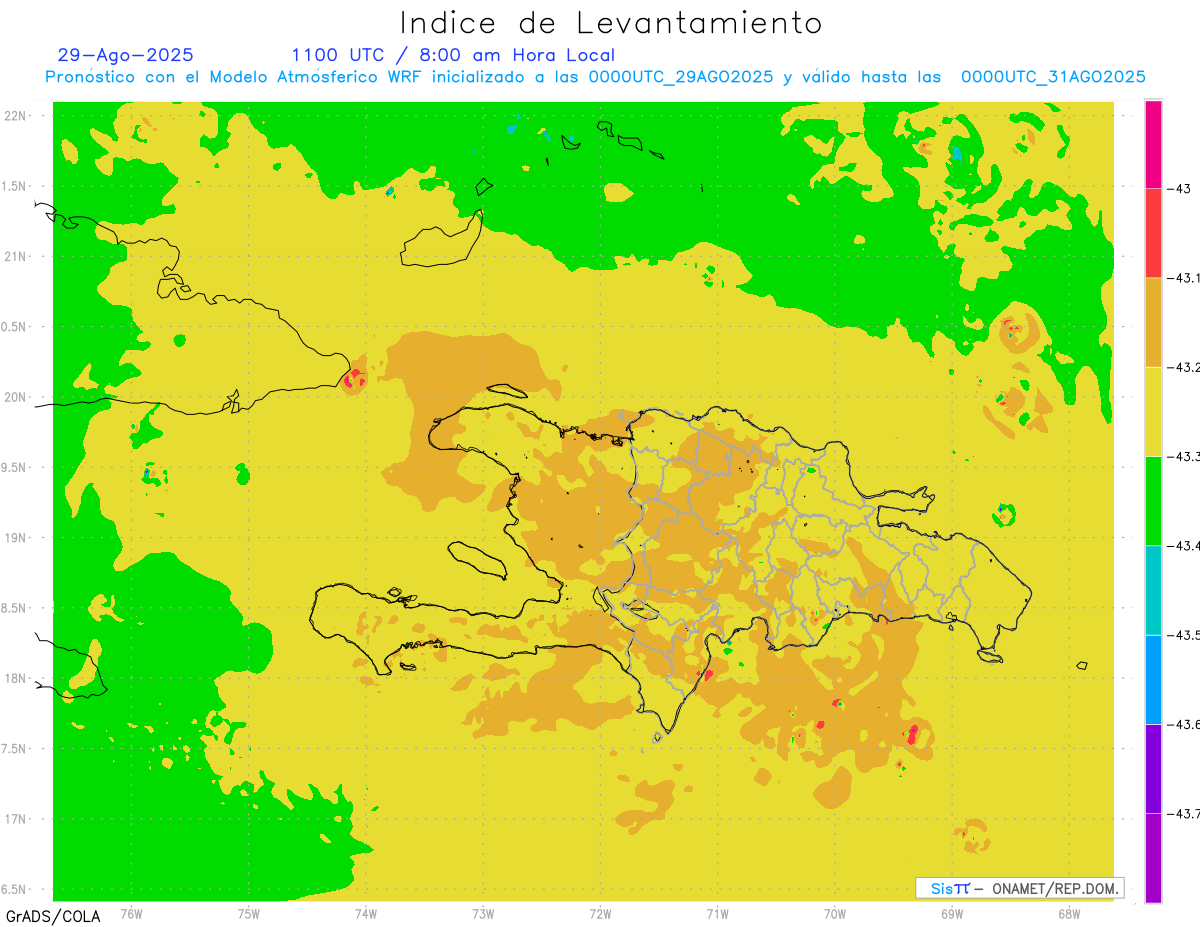Click the '-43.7' legend value
This screenshot has width=1200, height=927.
tap(1183, 813)
